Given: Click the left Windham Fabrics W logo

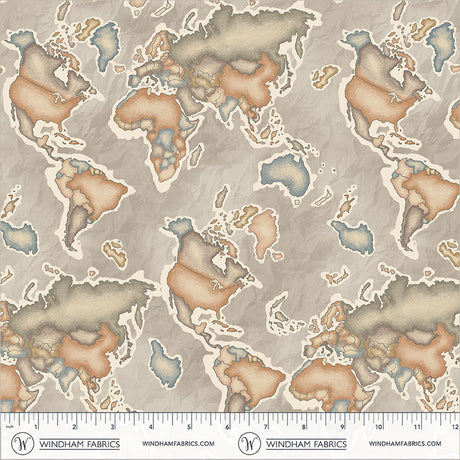Looking at the screenshot, I should click(23, 444).
